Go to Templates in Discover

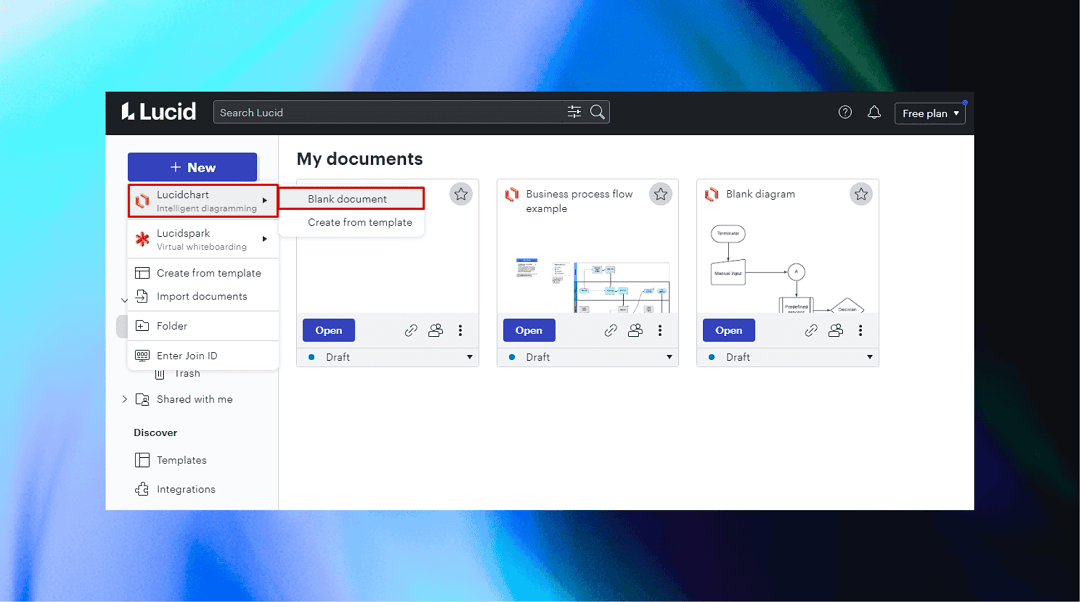(181, 460)
